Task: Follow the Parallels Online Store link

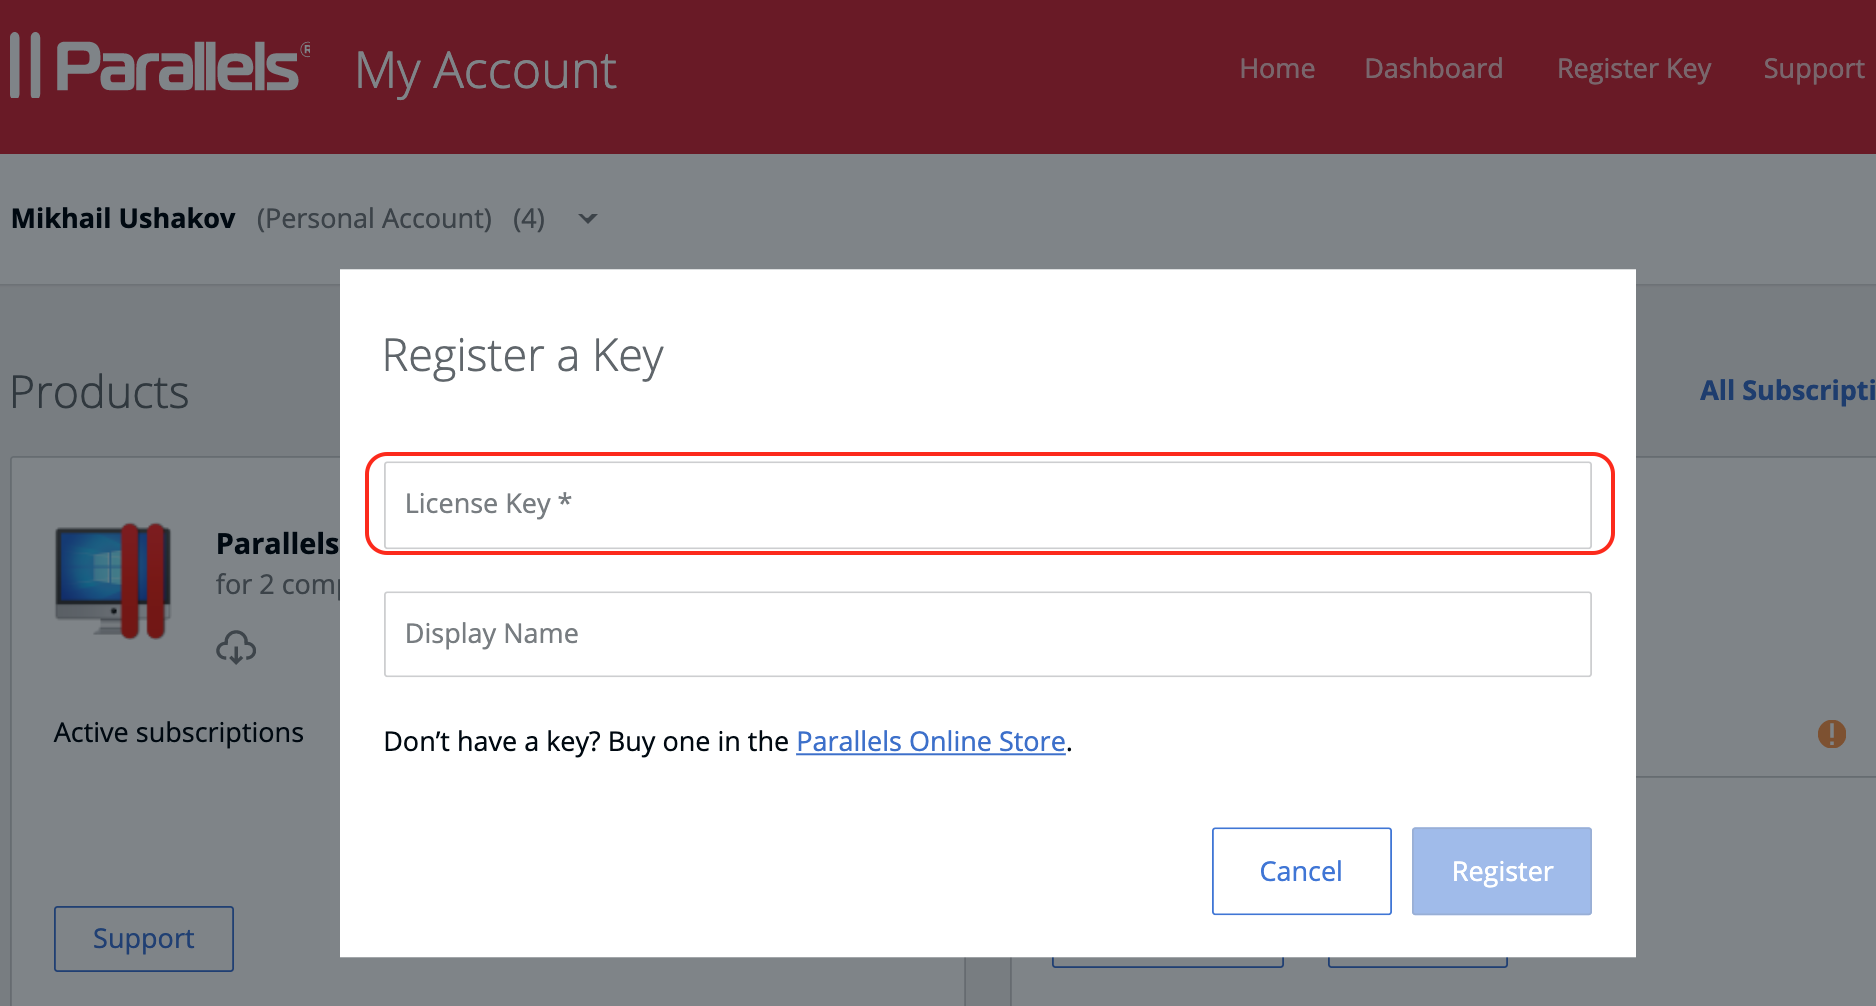Action: (930, 742)
